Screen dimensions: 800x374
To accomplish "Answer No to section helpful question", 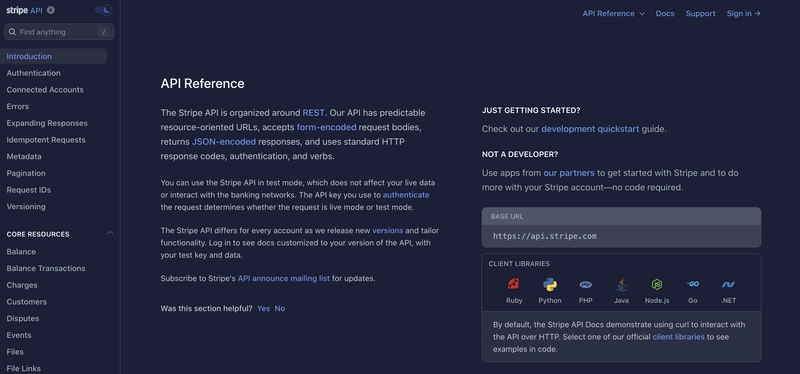I will (x=280, y=308).
